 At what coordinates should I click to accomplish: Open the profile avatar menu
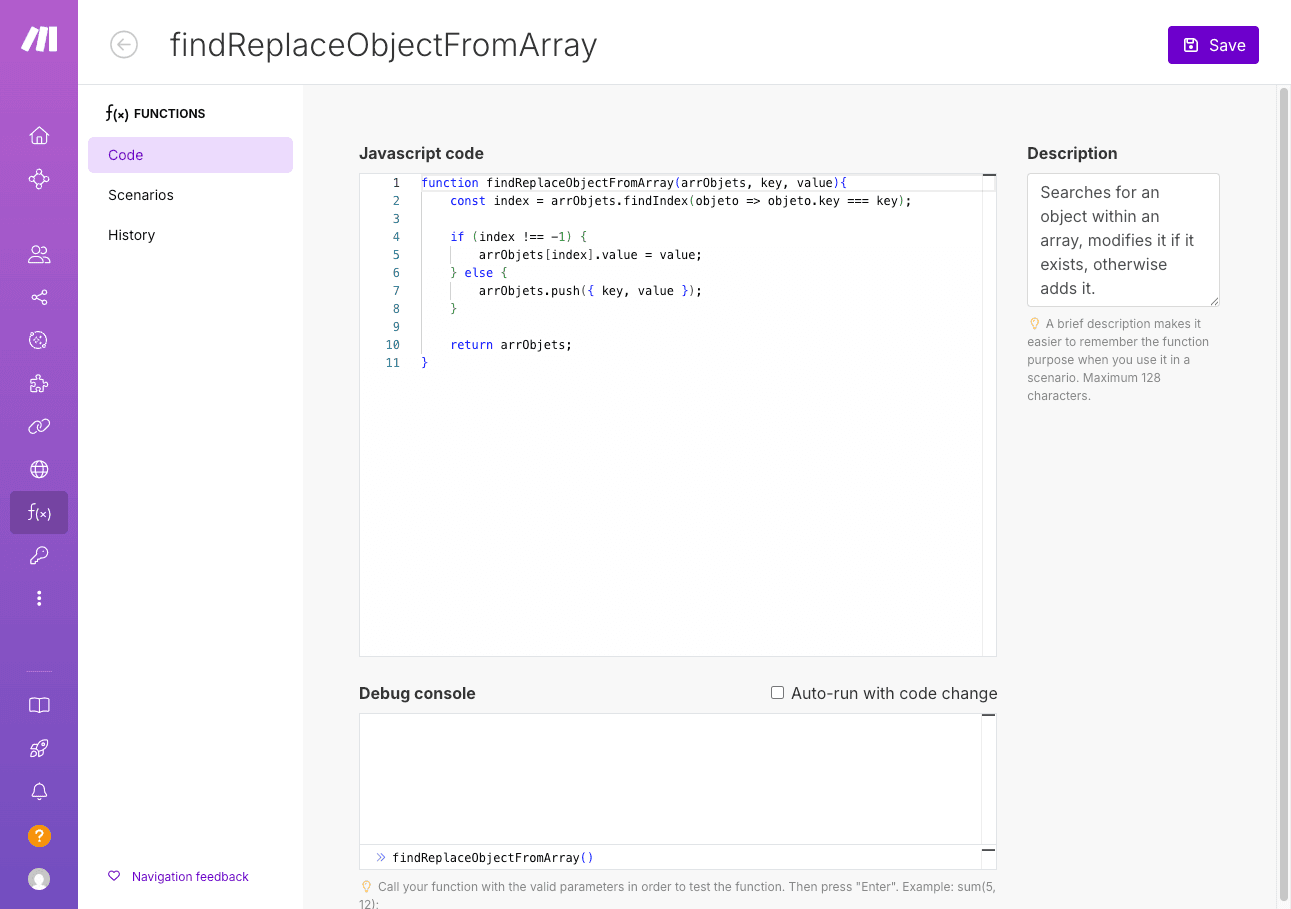click(x=39, y=880)
